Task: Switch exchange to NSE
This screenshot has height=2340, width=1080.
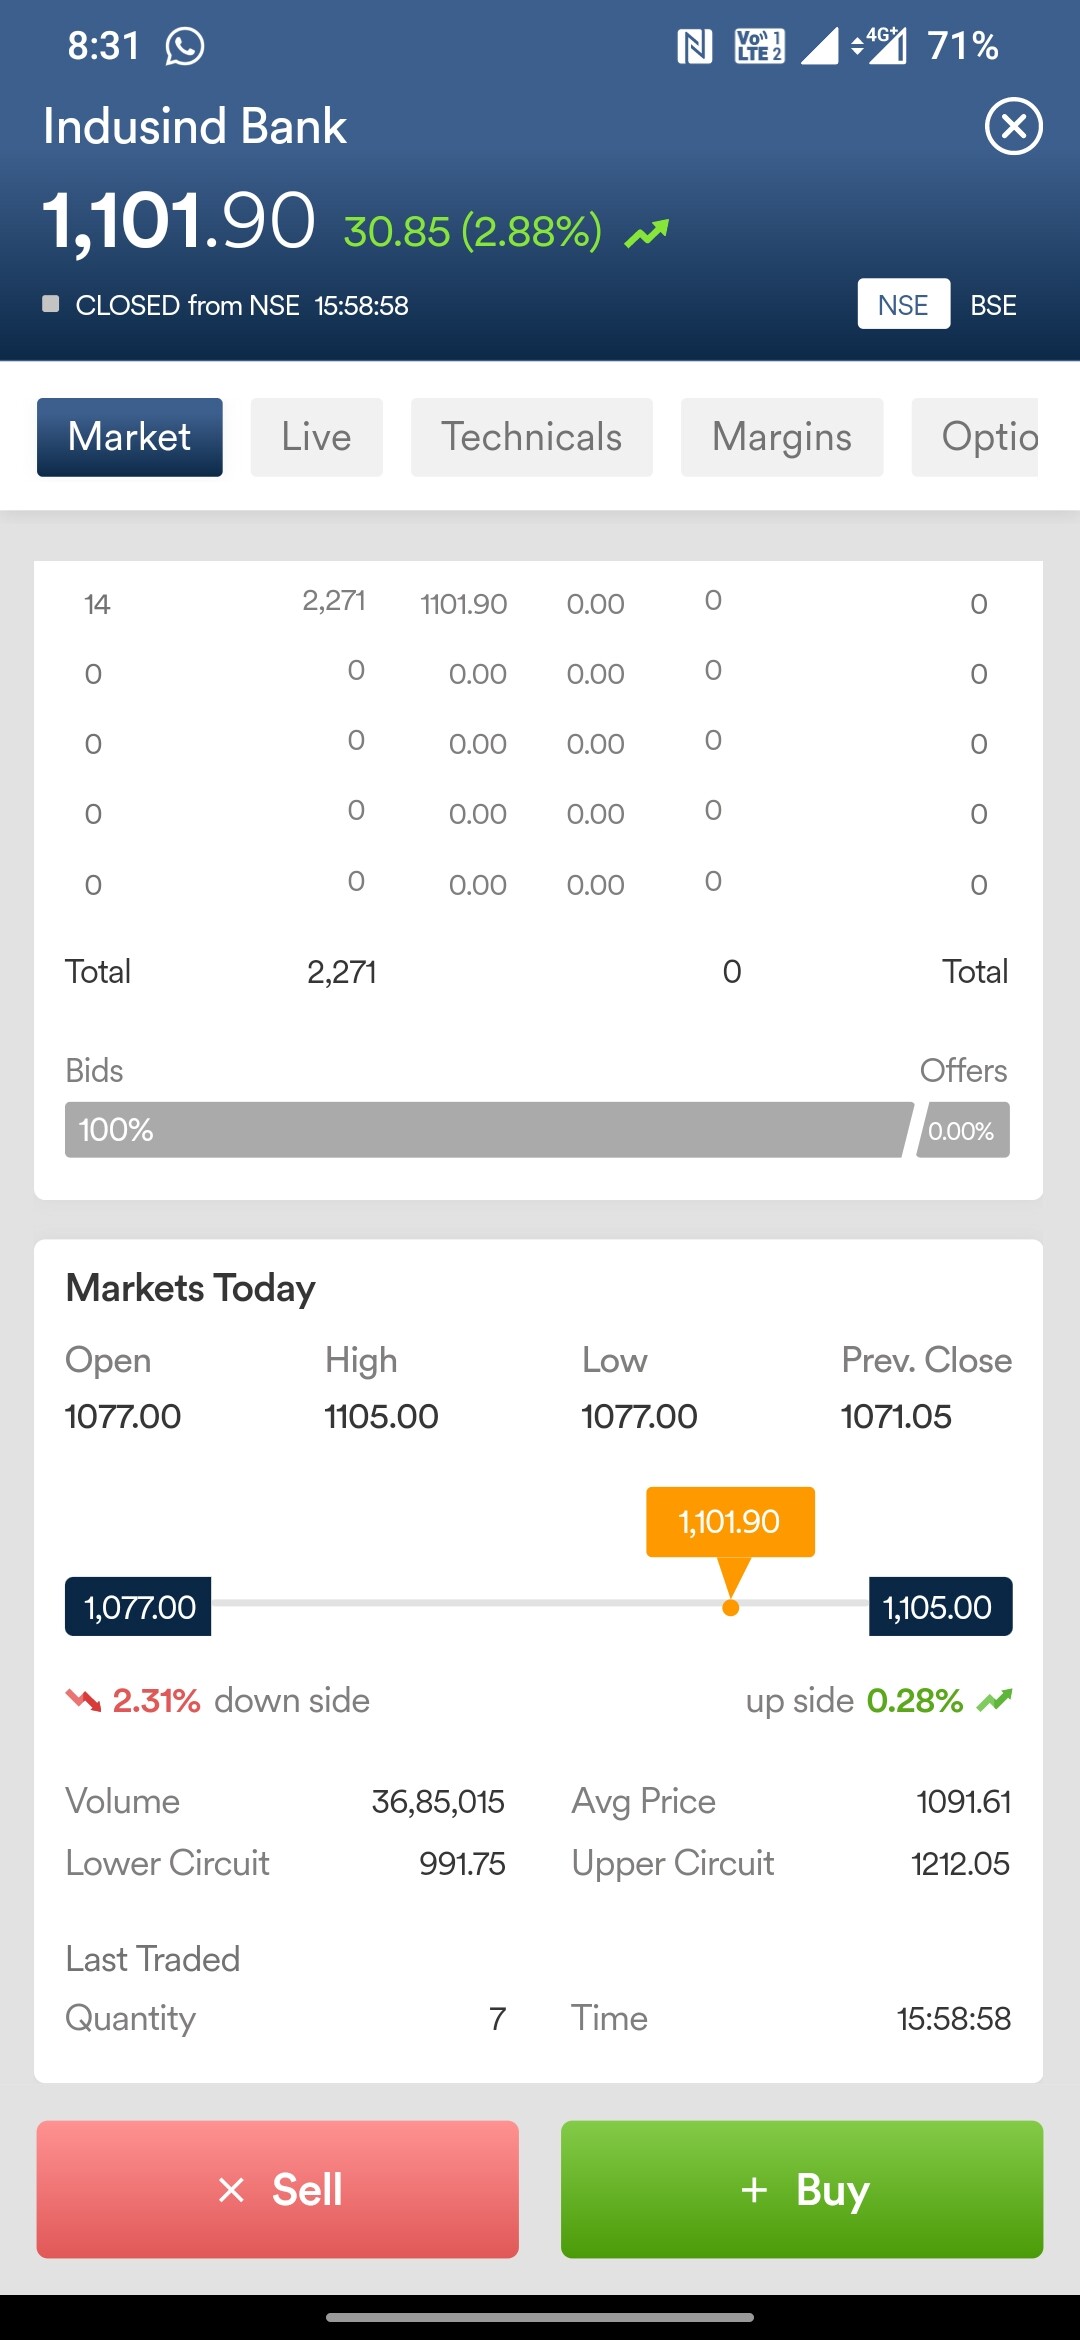Action: [903, 304]
